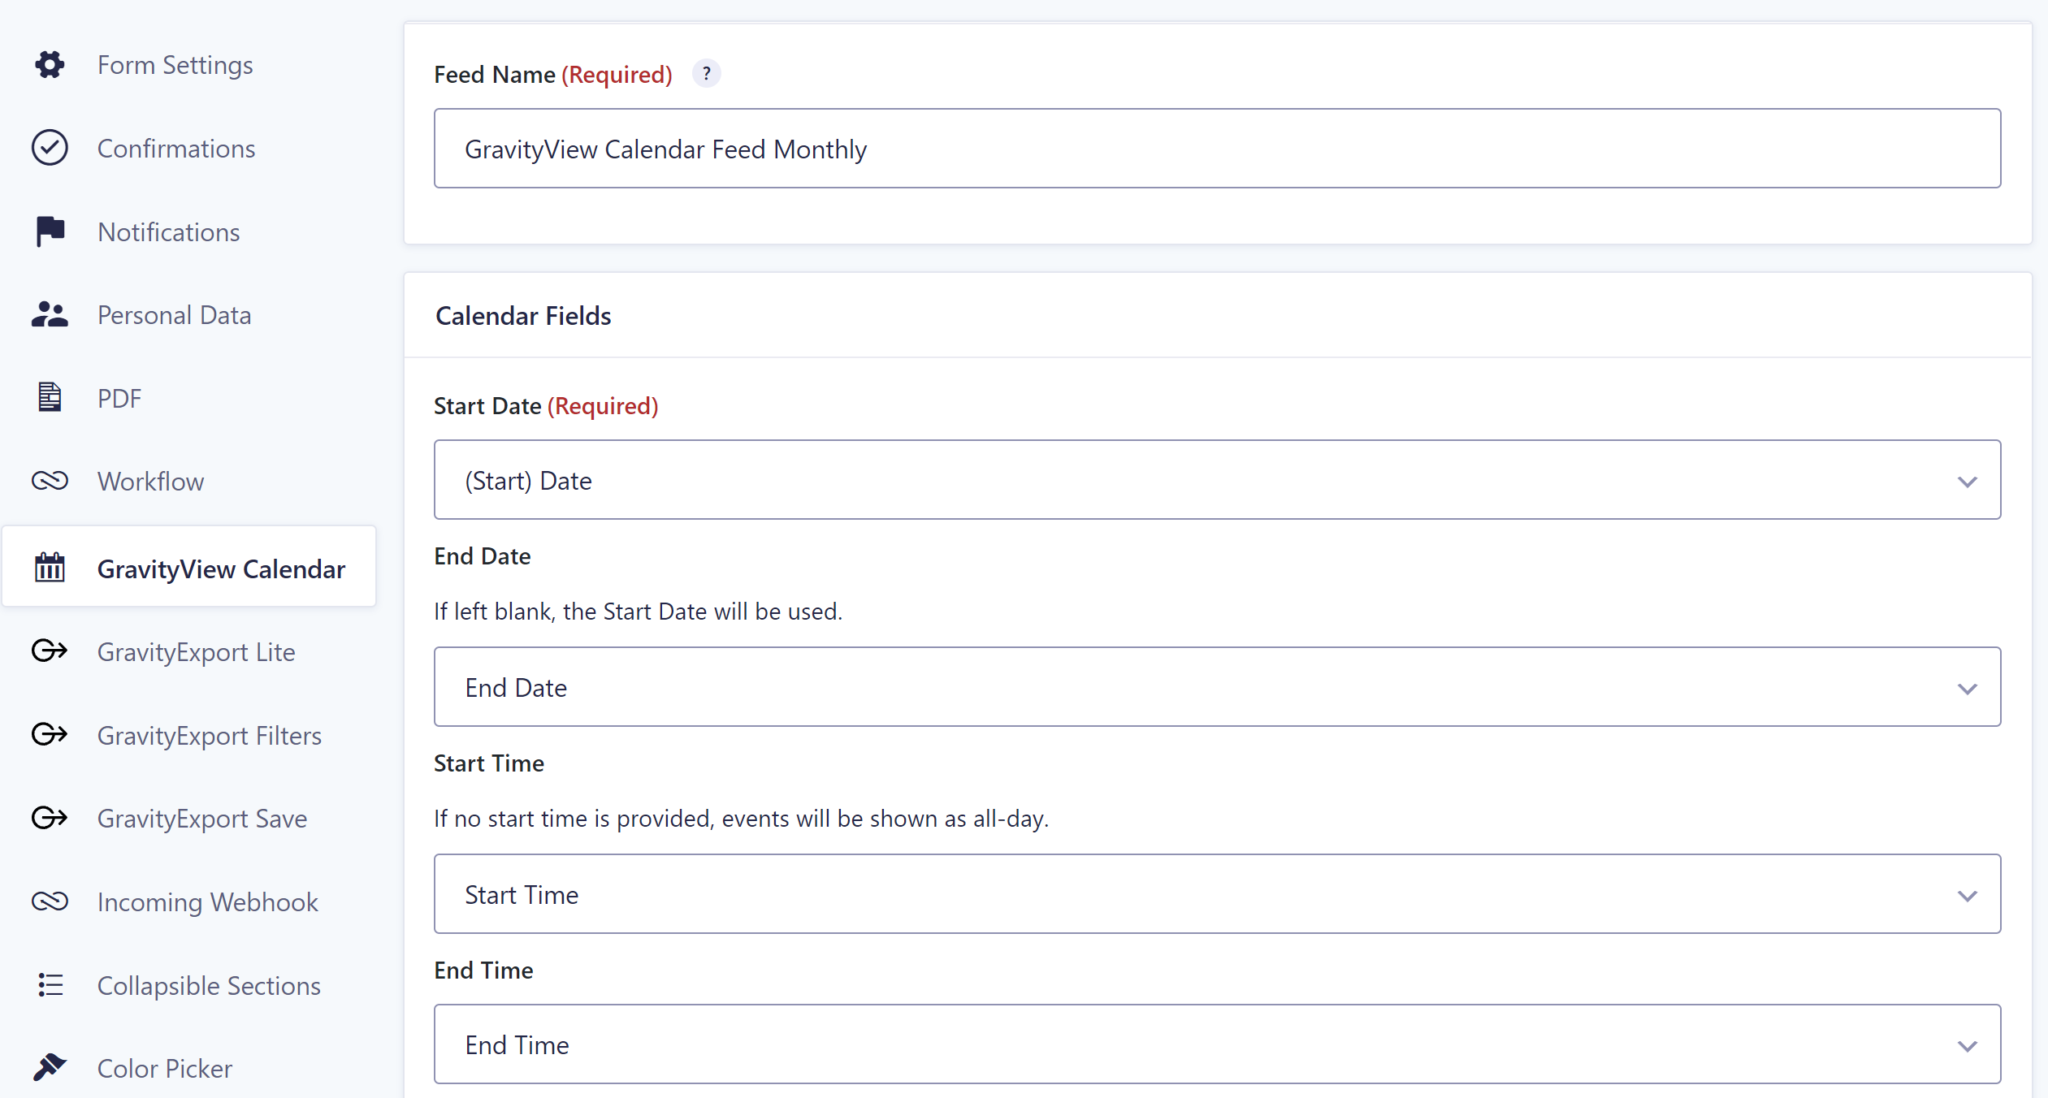Open the End Date dropdown

point(1217,687)
